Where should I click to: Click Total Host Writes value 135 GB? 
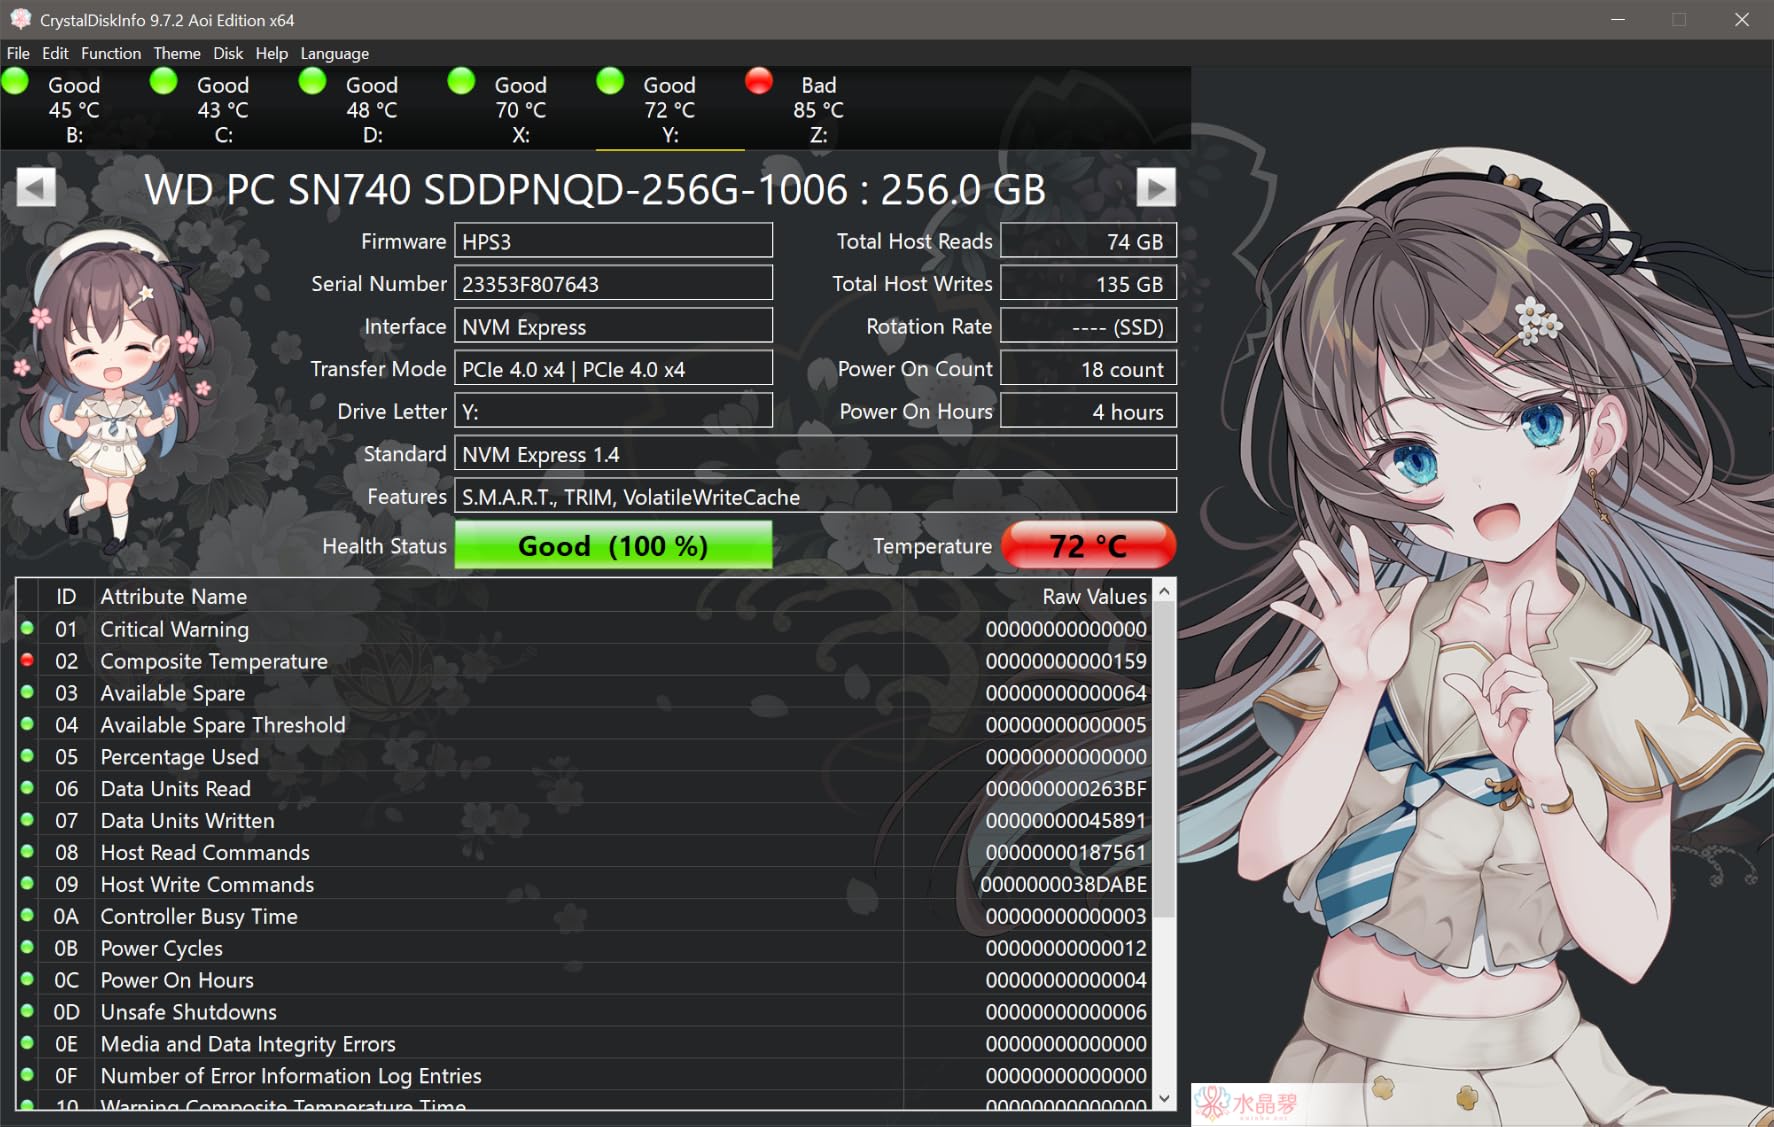[1088, 283]
